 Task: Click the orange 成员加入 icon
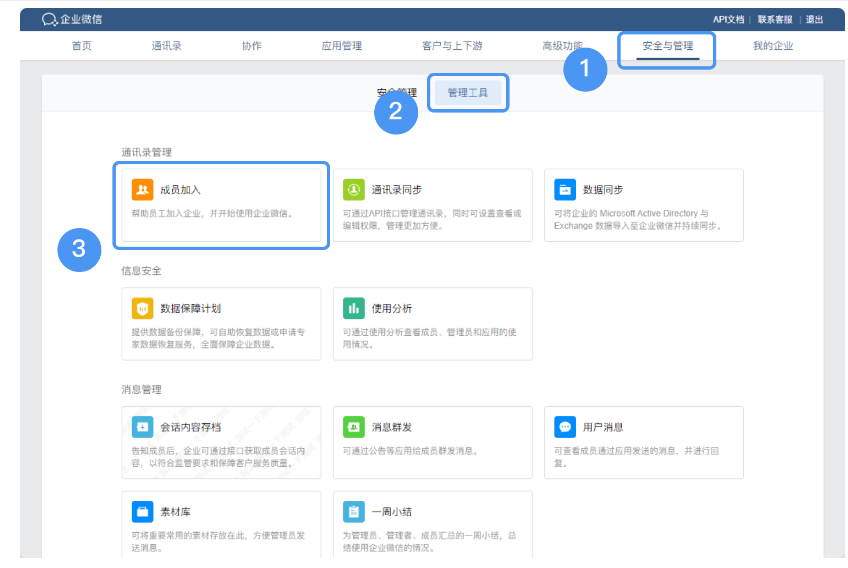(x=143, y=189)
